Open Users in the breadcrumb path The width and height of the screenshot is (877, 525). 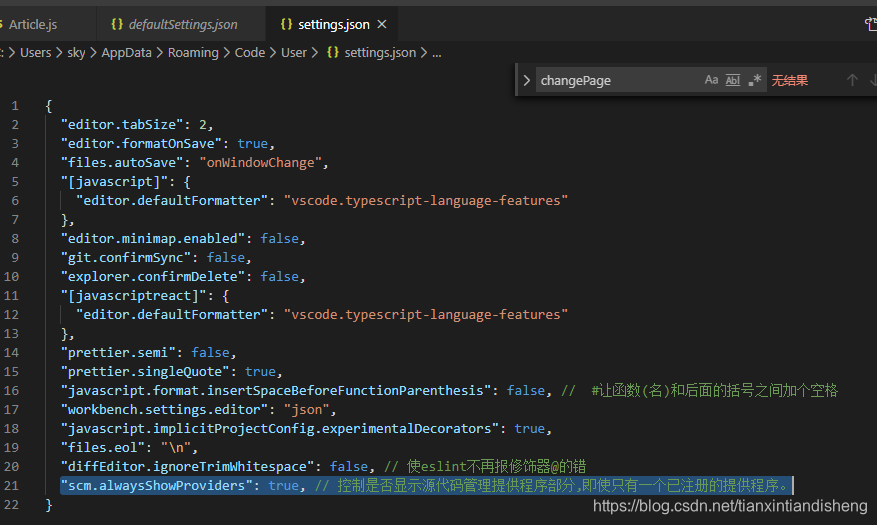35,53
